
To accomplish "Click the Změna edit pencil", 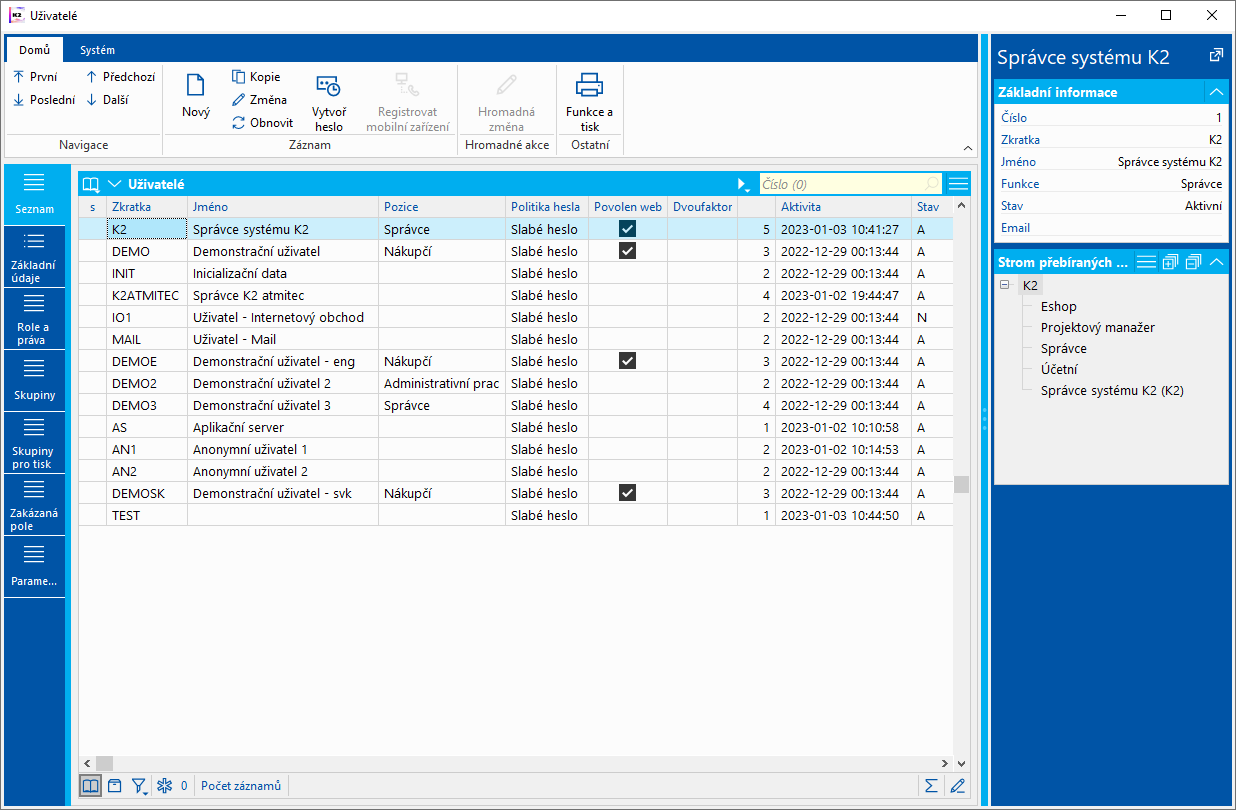I will click(x=239, y=100).
